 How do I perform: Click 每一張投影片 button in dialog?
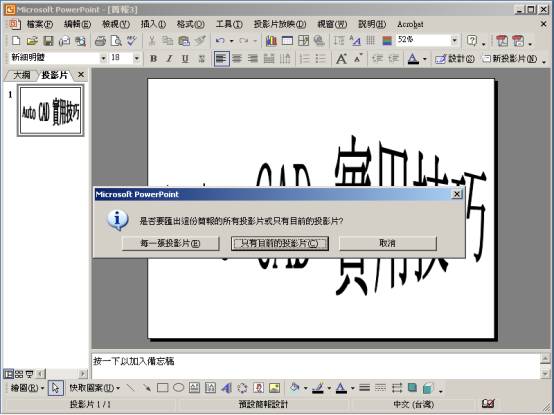[x=170, y=243]
